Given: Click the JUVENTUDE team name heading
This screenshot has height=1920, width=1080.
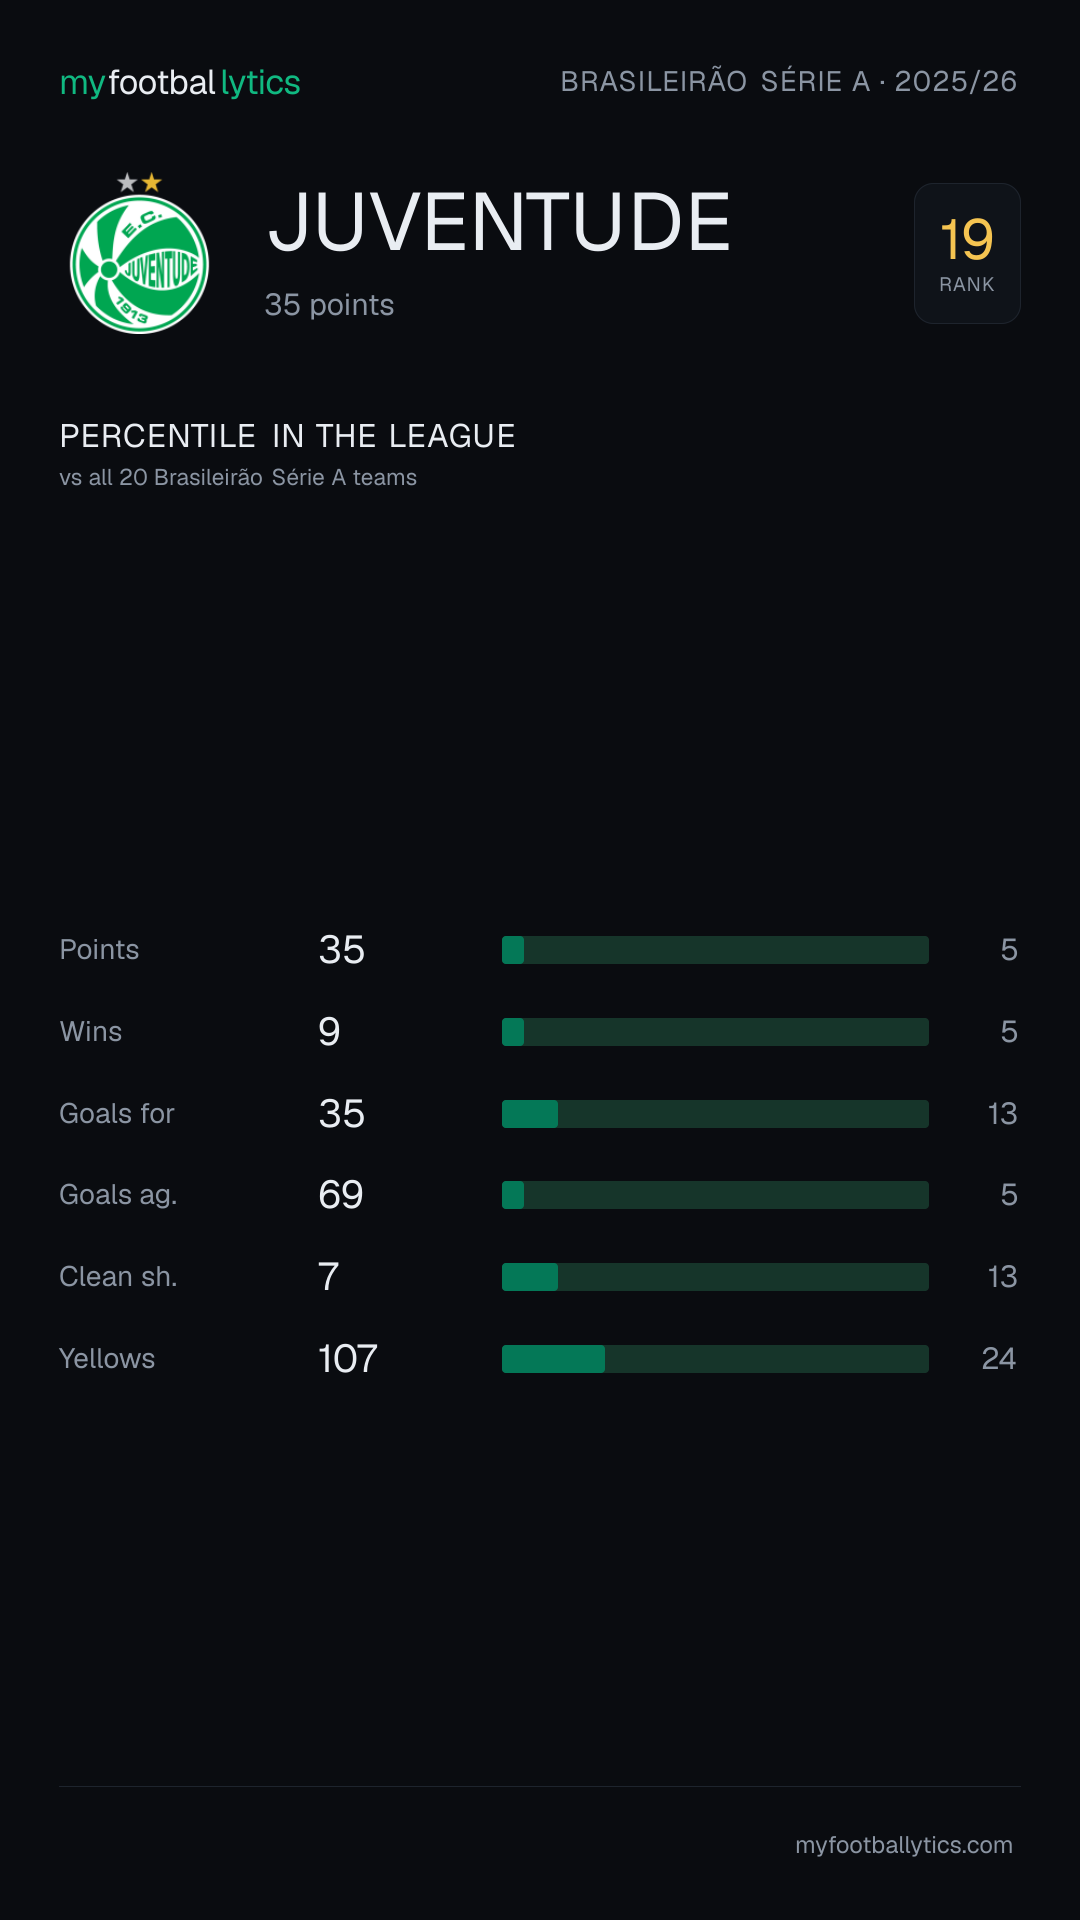Looking at the screenshot, I should tap(499, 222).
